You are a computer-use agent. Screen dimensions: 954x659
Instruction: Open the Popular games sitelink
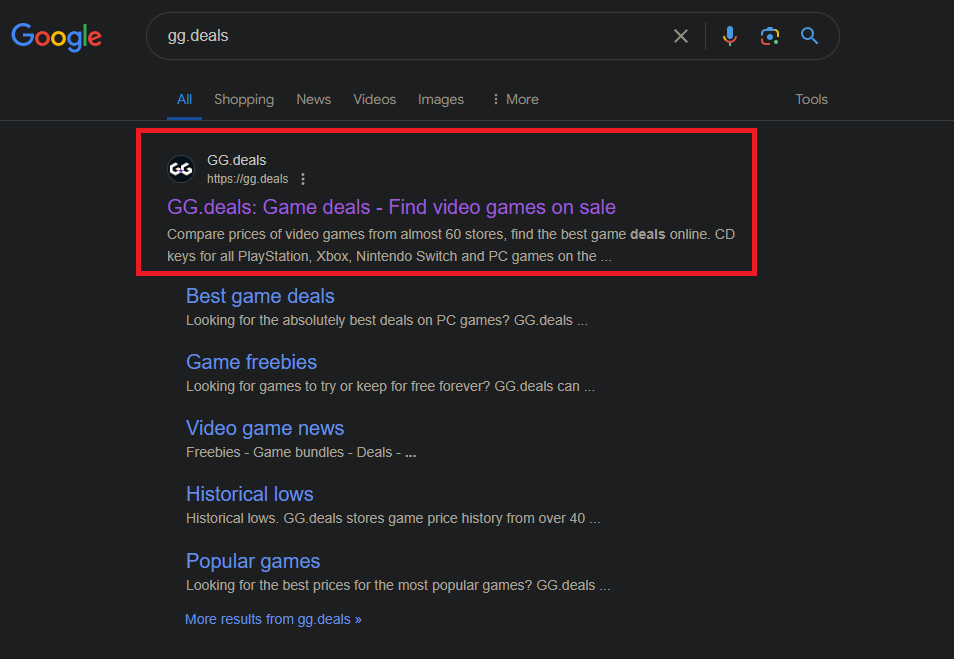click(252, 560)
